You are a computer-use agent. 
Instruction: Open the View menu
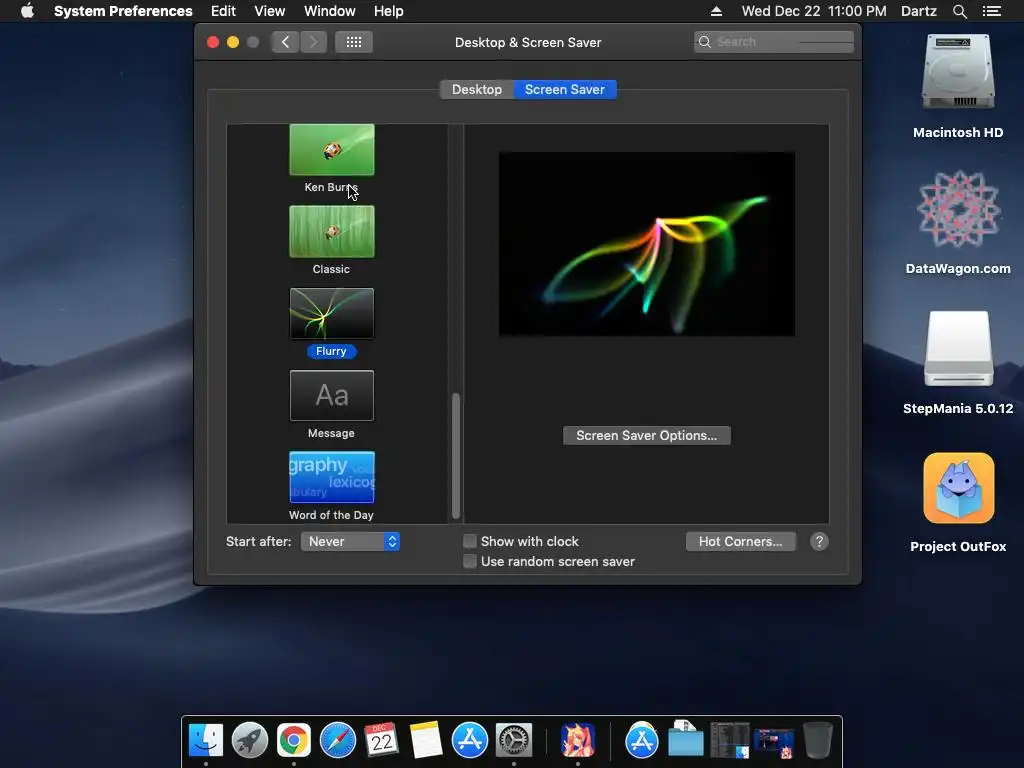pos(270,11)
